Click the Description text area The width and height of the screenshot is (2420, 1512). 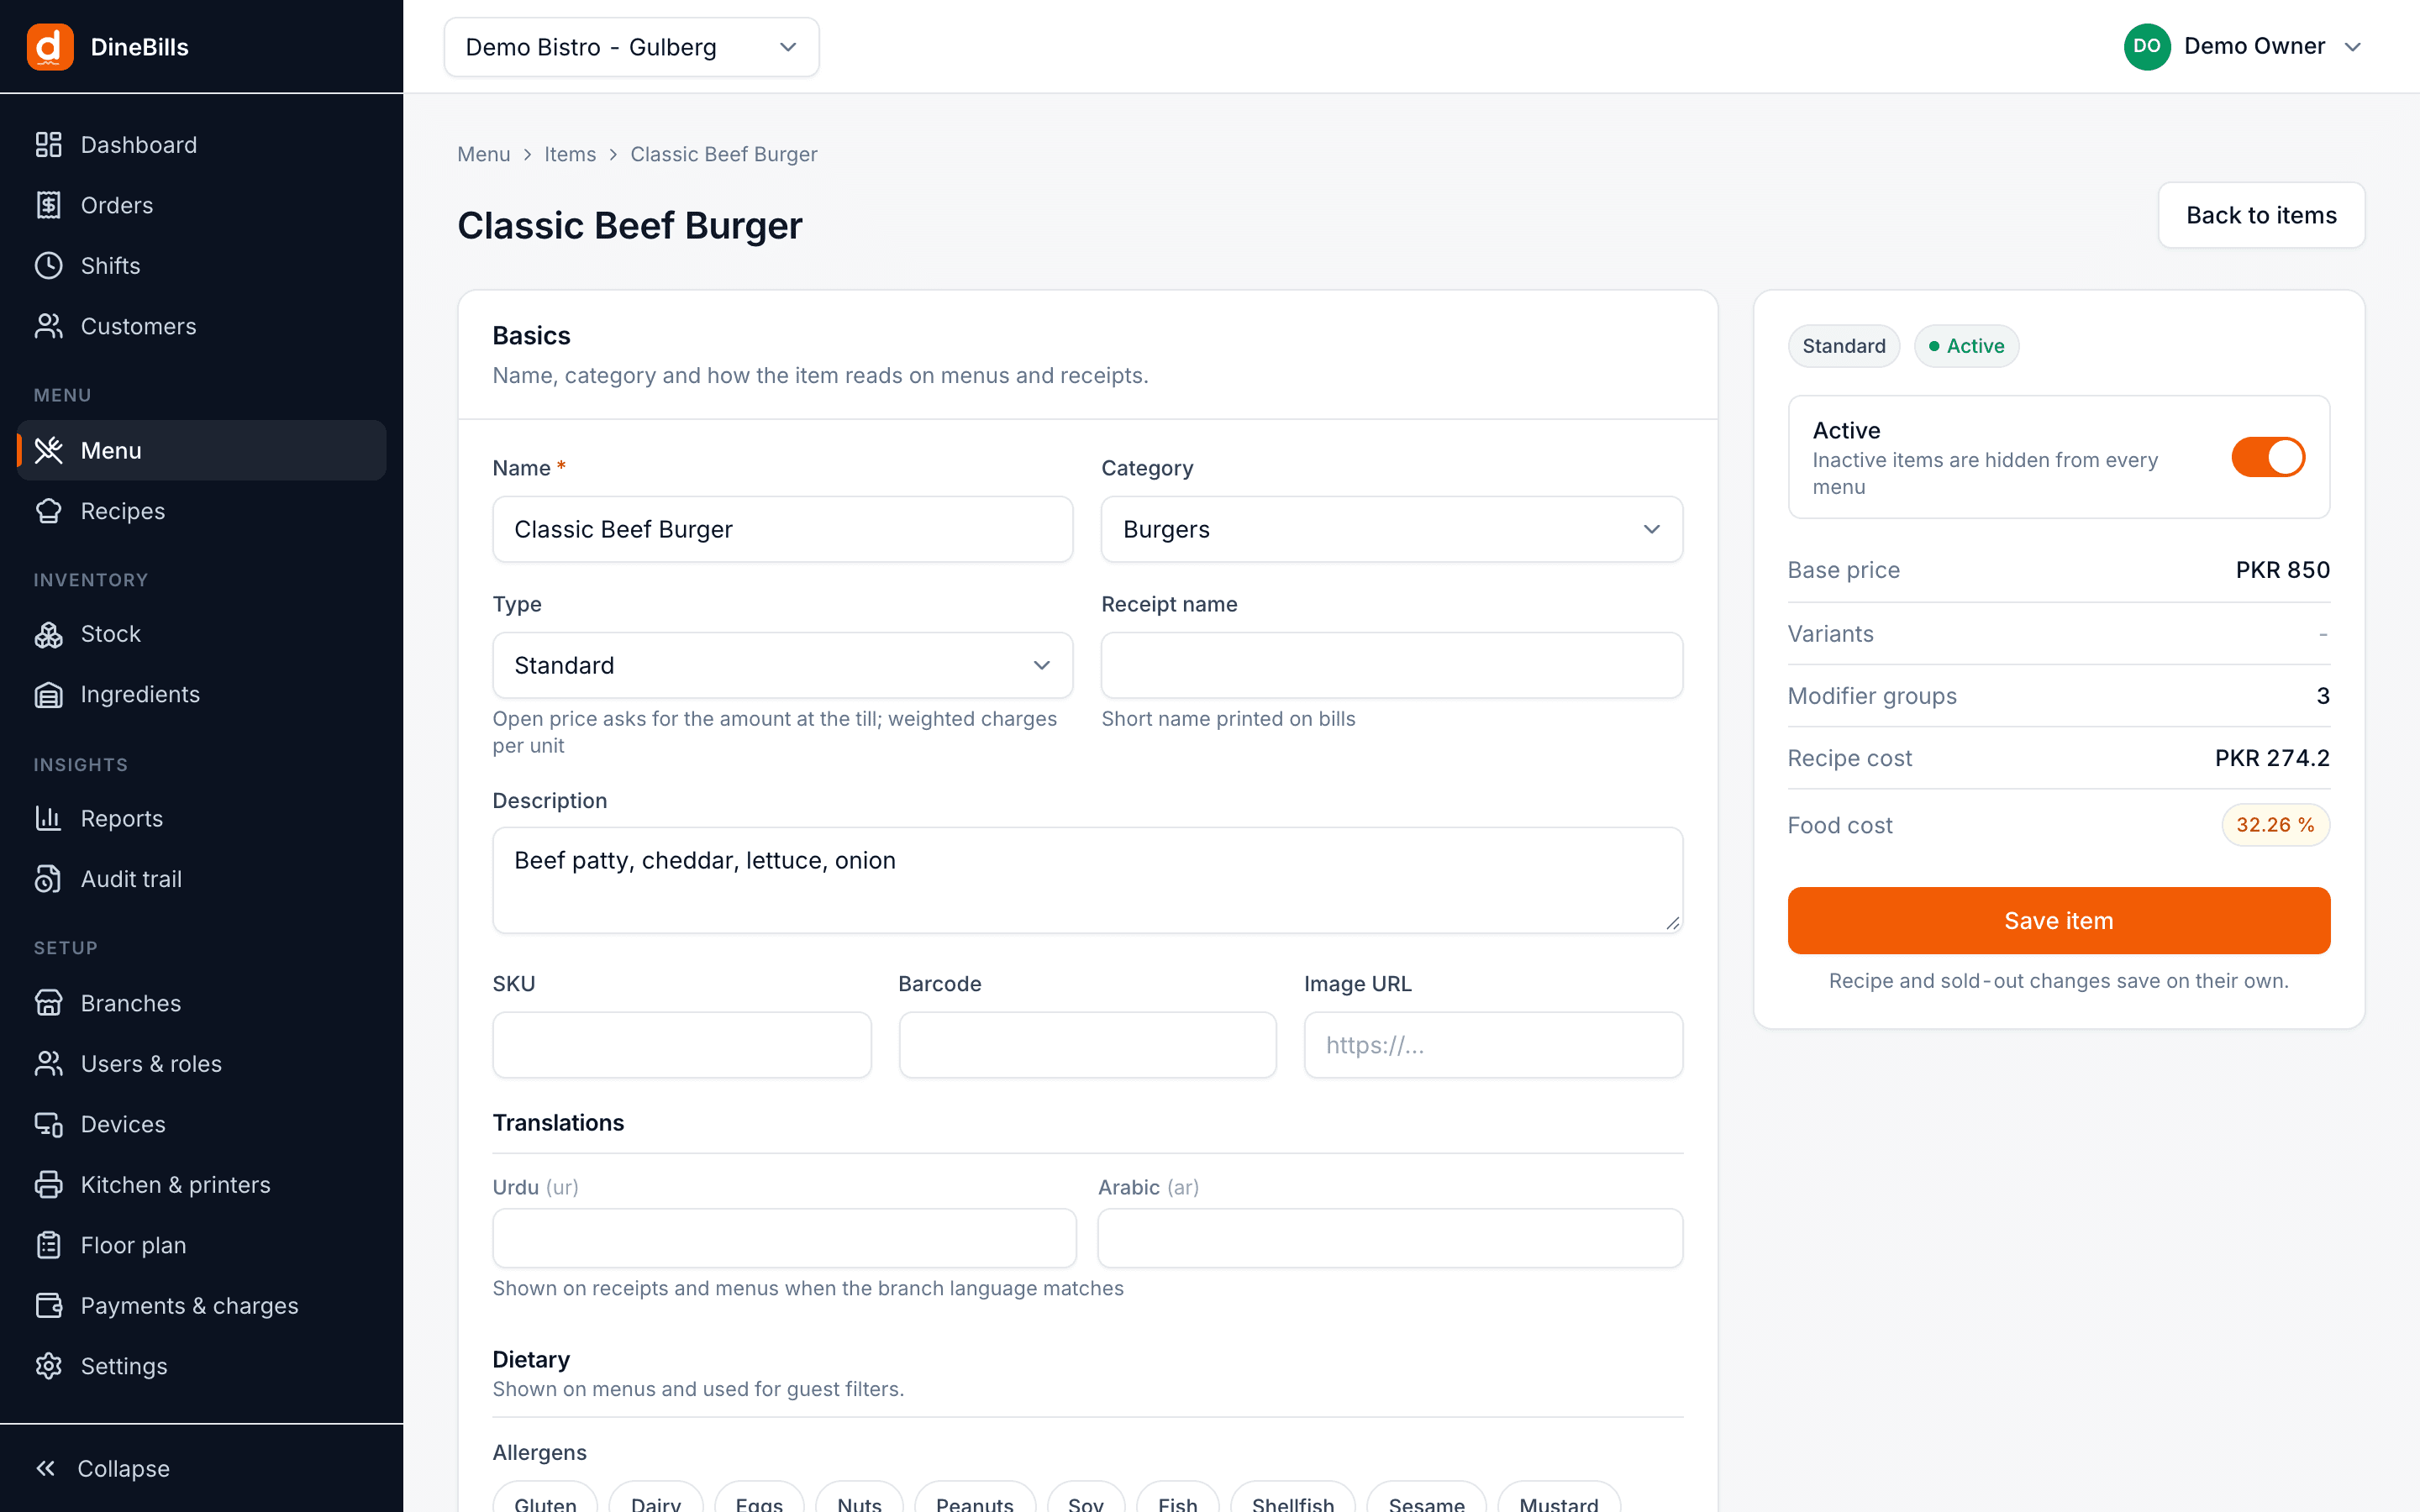coord(1087,880)
